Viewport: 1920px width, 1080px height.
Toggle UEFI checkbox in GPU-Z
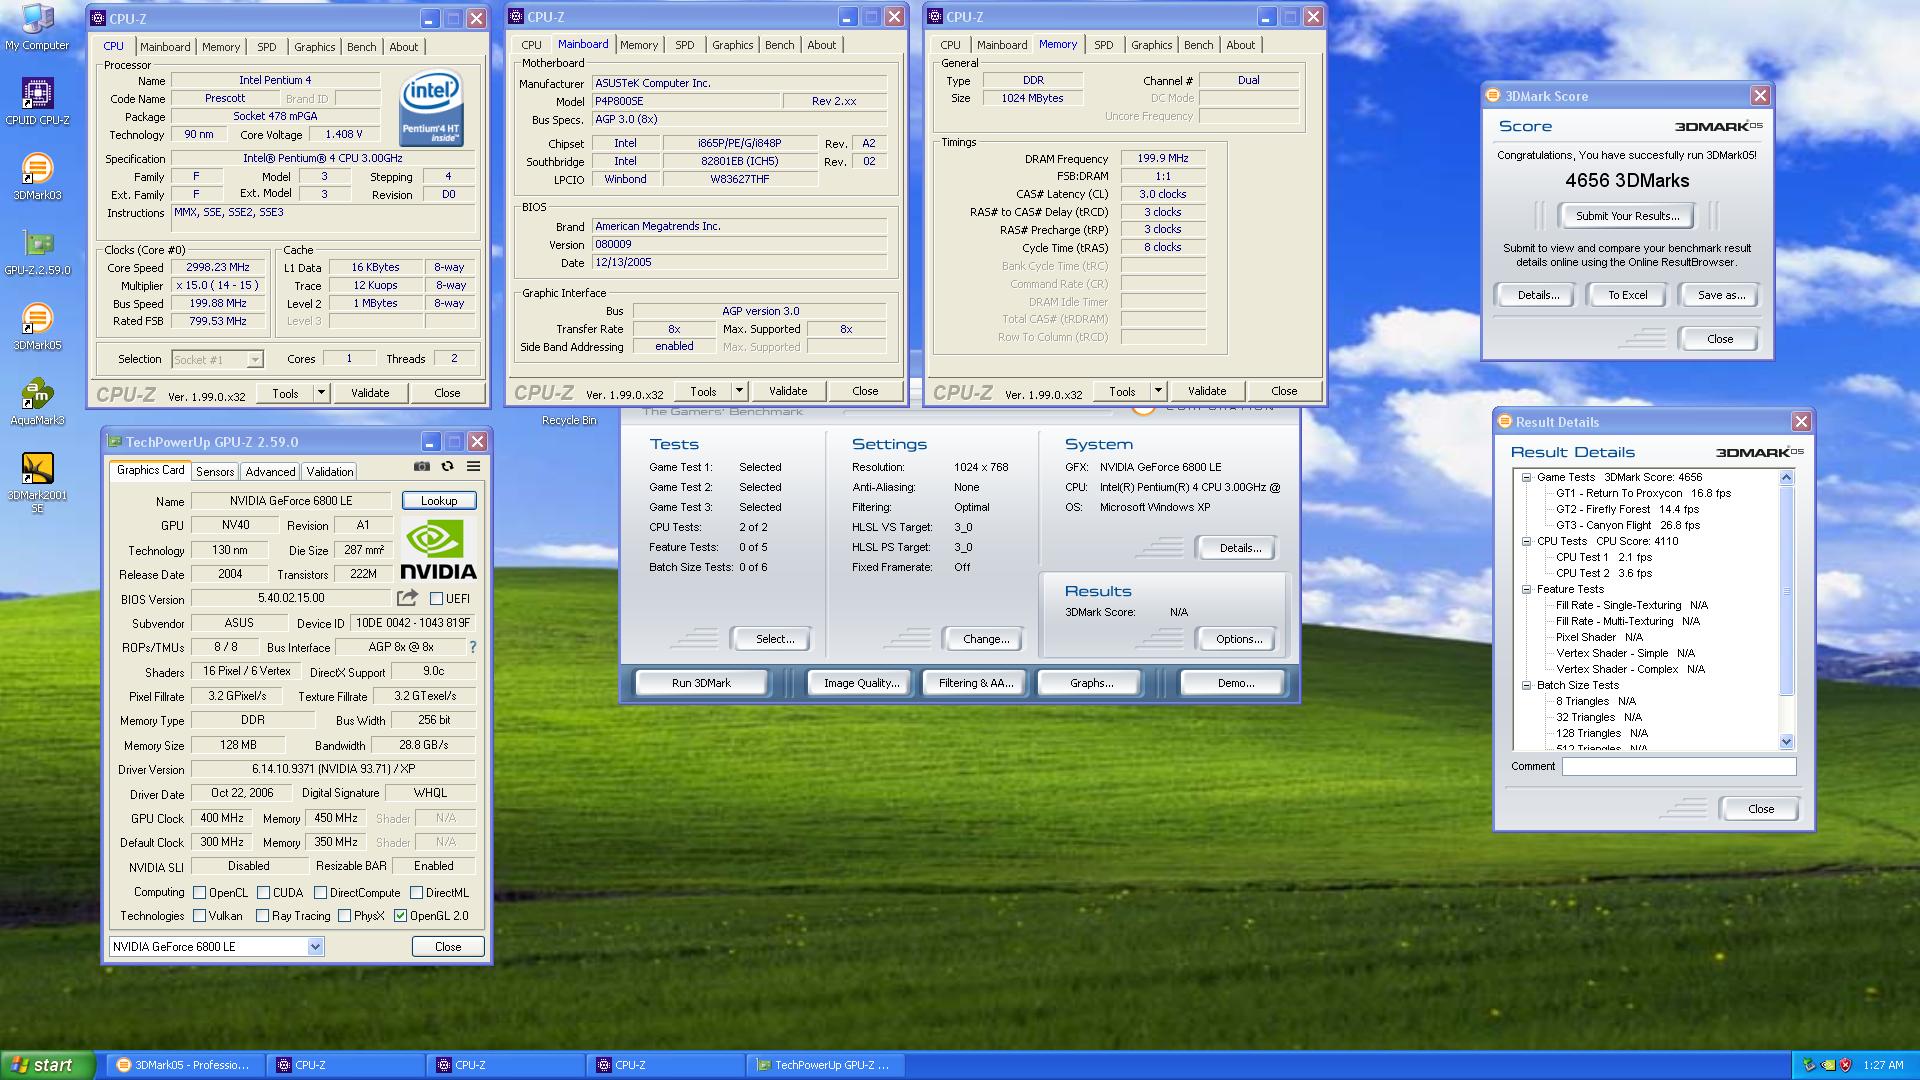point(436,599)
